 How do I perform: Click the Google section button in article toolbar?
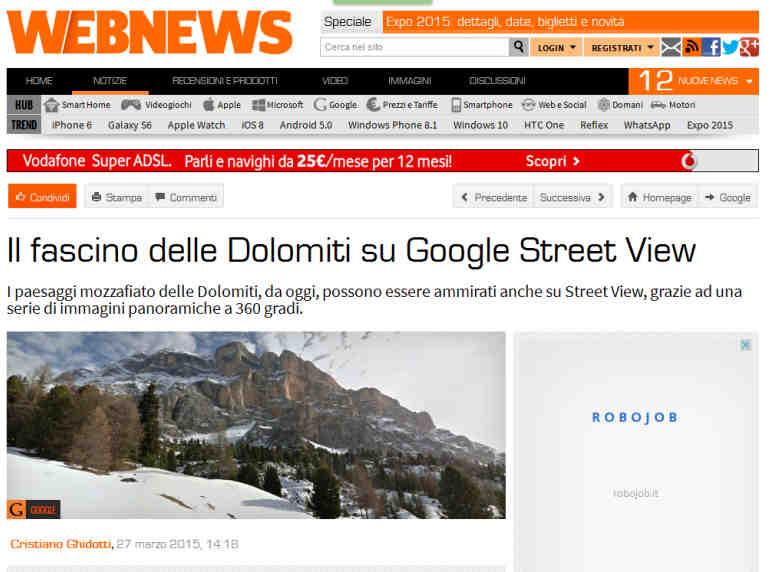728,197
